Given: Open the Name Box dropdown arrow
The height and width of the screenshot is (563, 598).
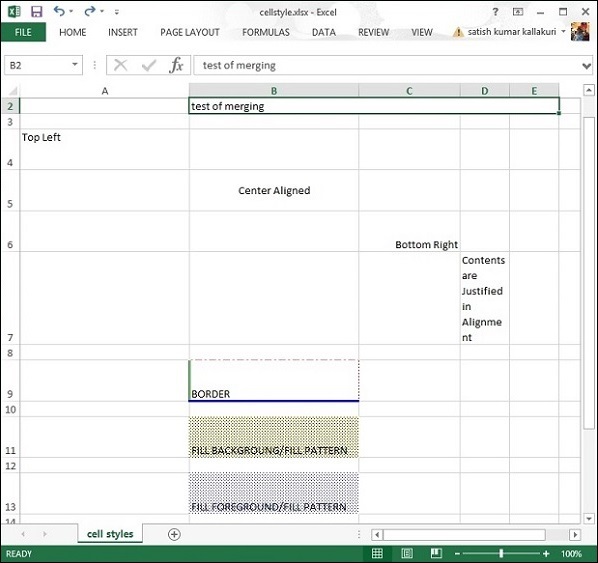Looking at the screenshot, I should 75,65.
